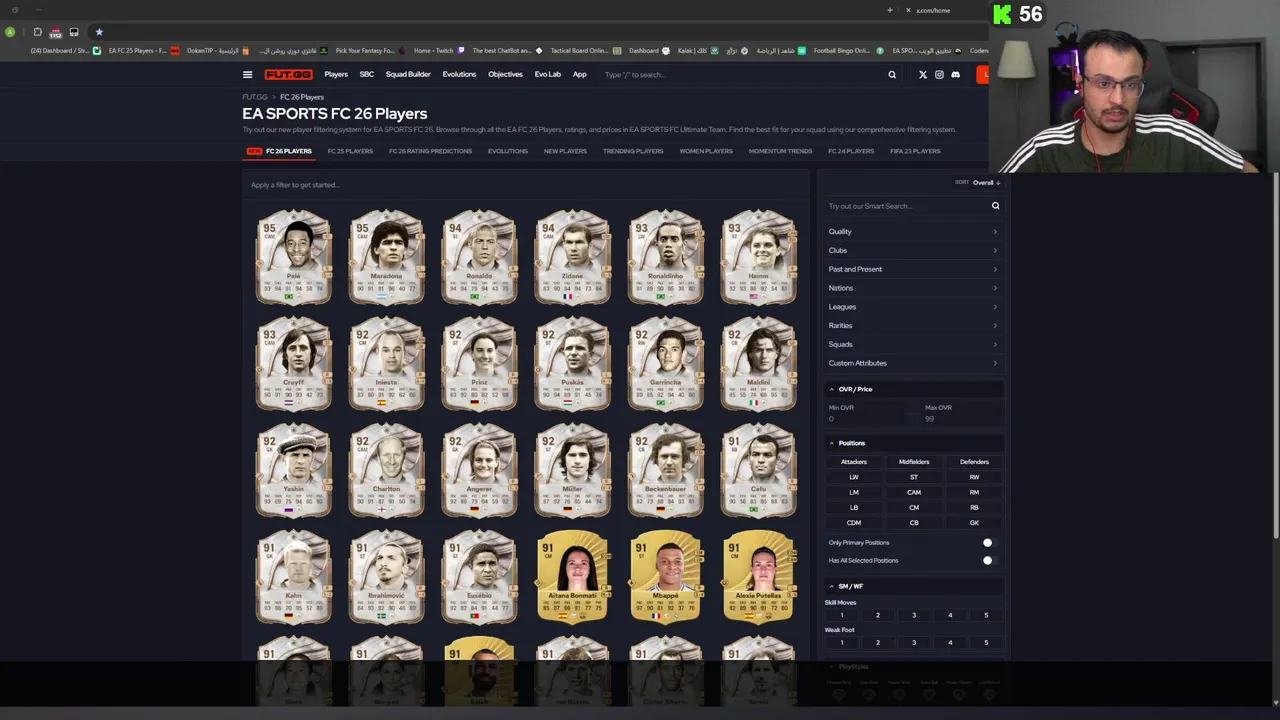
Task: Open Objectives in the top navigation
Action: (x=505, y=74)
